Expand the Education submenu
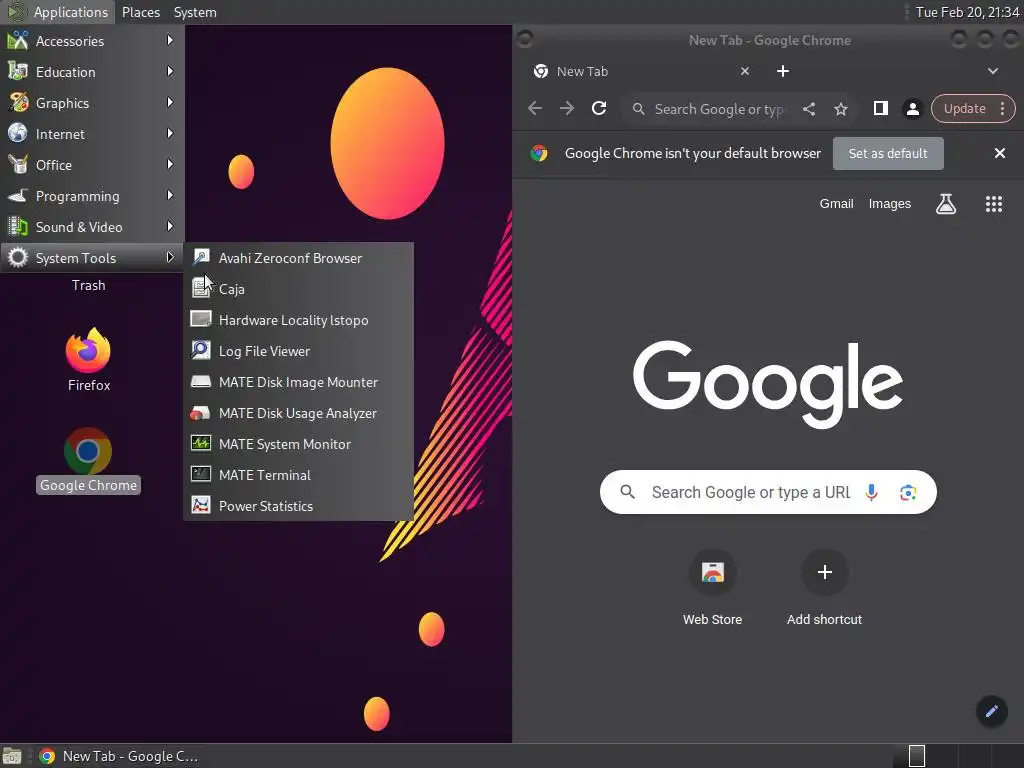Viewport: 1024px width, 768px height. [x=91, y=72]
